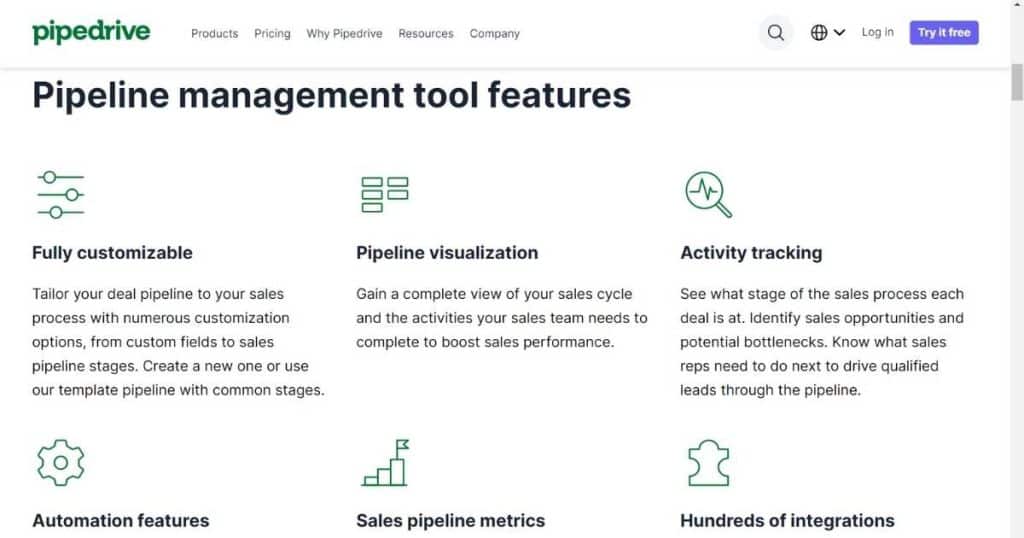Click the Activity tracking magnifier icon
Image resolution: width=1024 pixels, height=538 pixels.
[x=709, y=195]
